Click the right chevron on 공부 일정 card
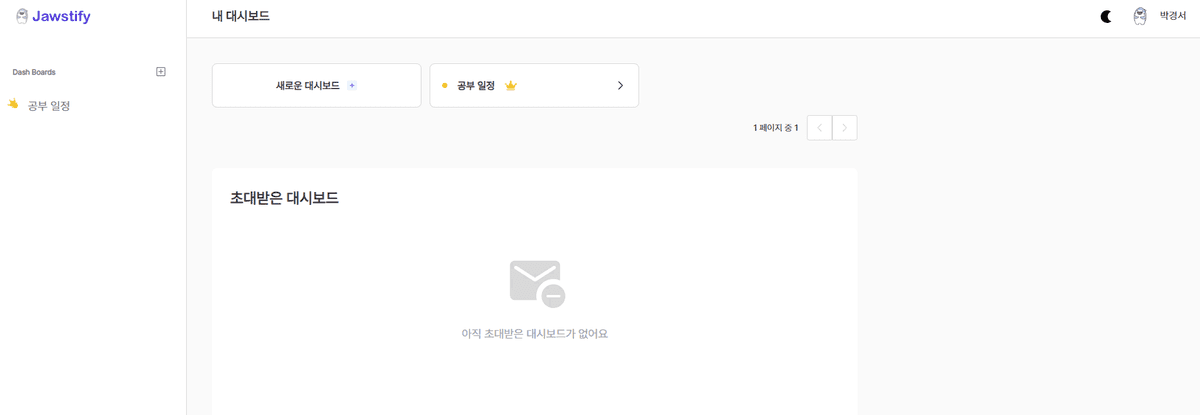Viewport: 1200px width, 415px height. [620, 86]
